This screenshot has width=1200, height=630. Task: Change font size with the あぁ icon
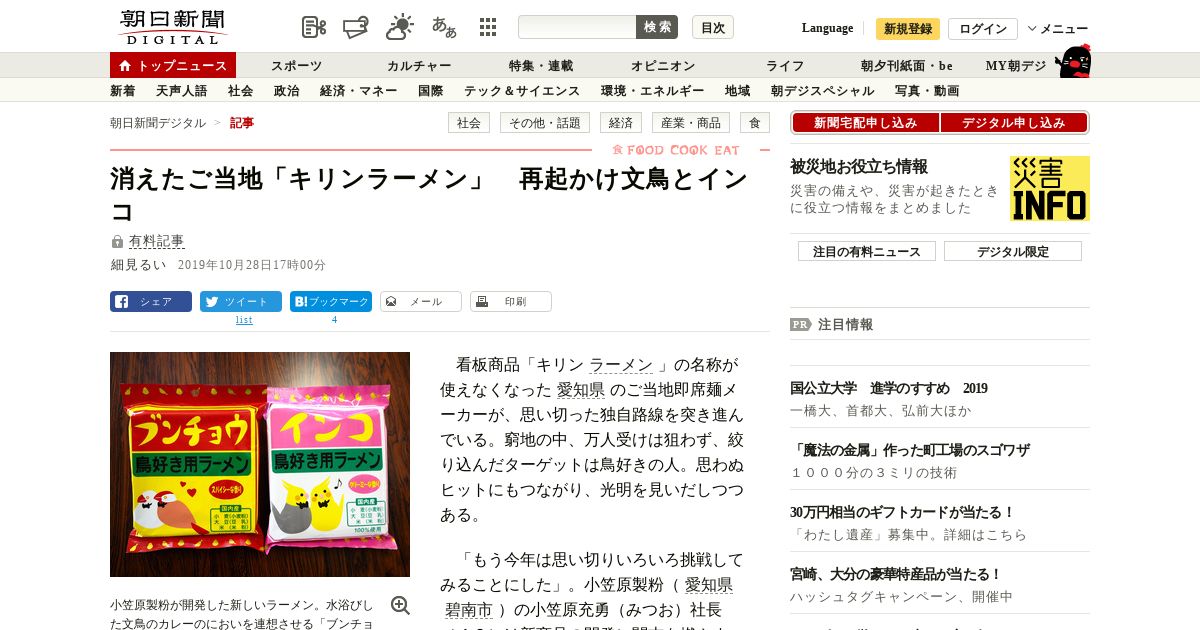point(444,27)
